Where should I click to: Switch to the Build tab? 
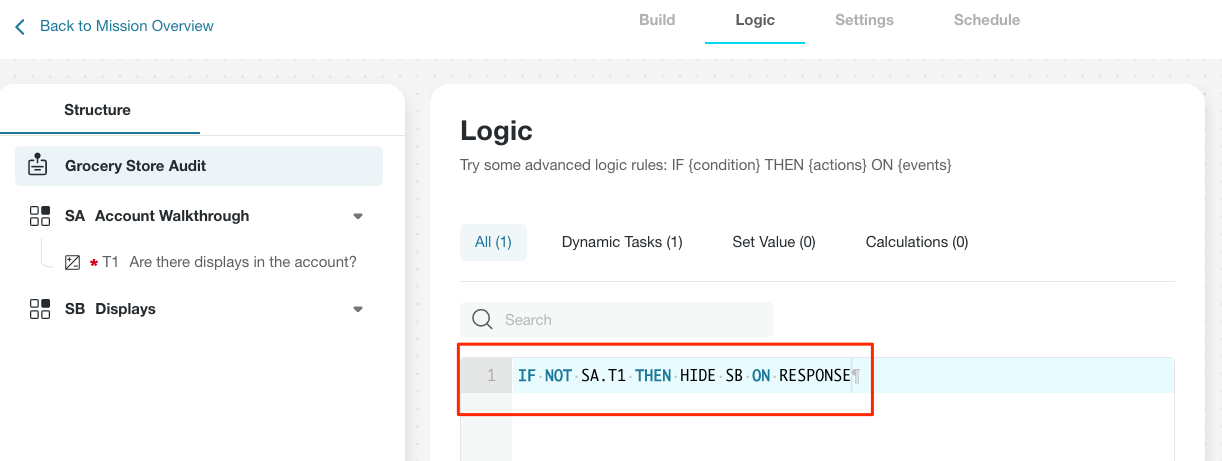point(657,20)
